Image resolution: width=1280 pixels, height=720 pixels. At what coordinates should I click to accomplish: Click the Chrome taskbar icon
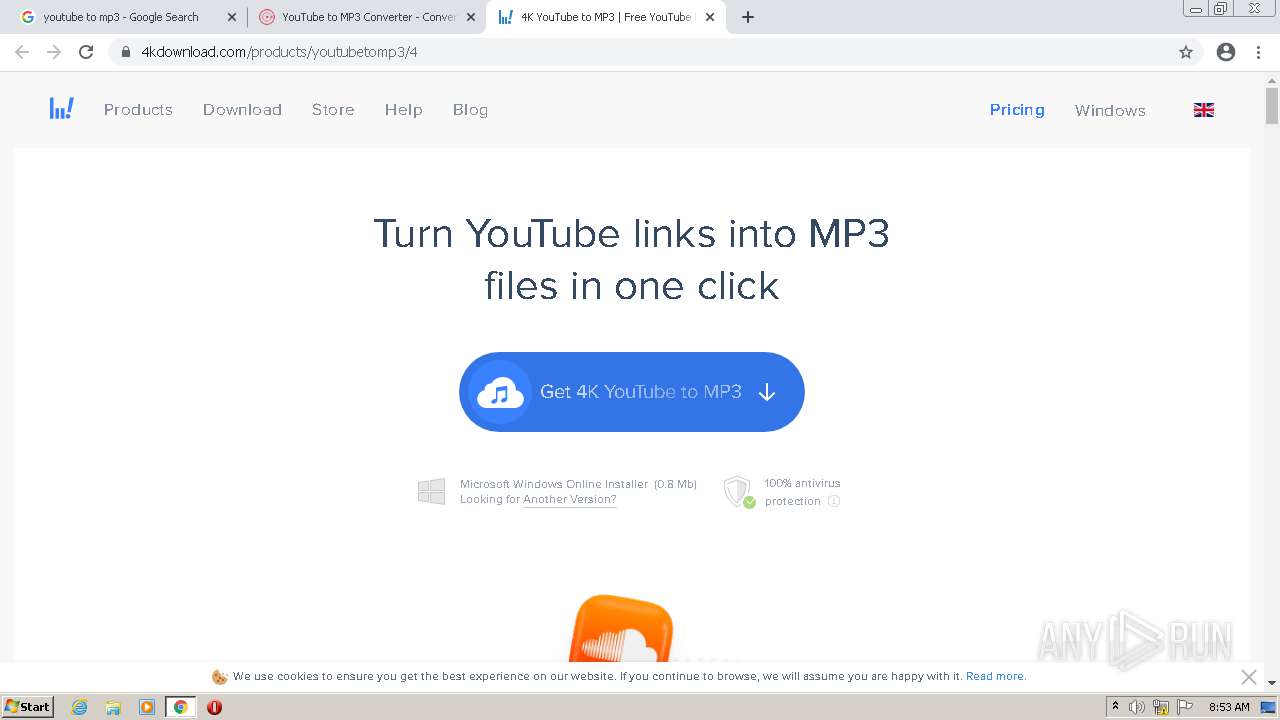tap(181, 707)
